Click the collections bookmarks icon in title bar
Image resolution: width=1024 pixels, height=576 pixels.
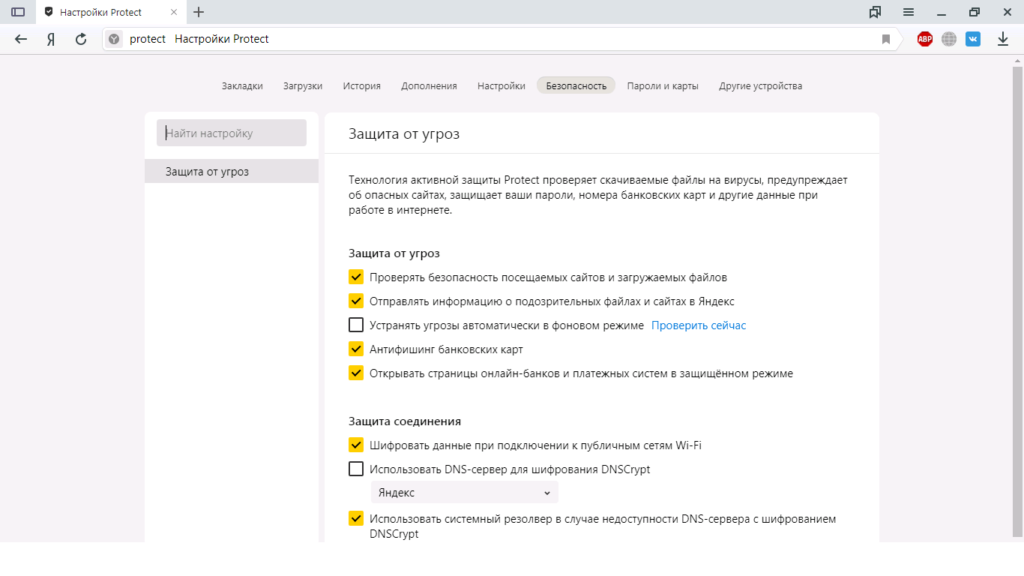875,12
